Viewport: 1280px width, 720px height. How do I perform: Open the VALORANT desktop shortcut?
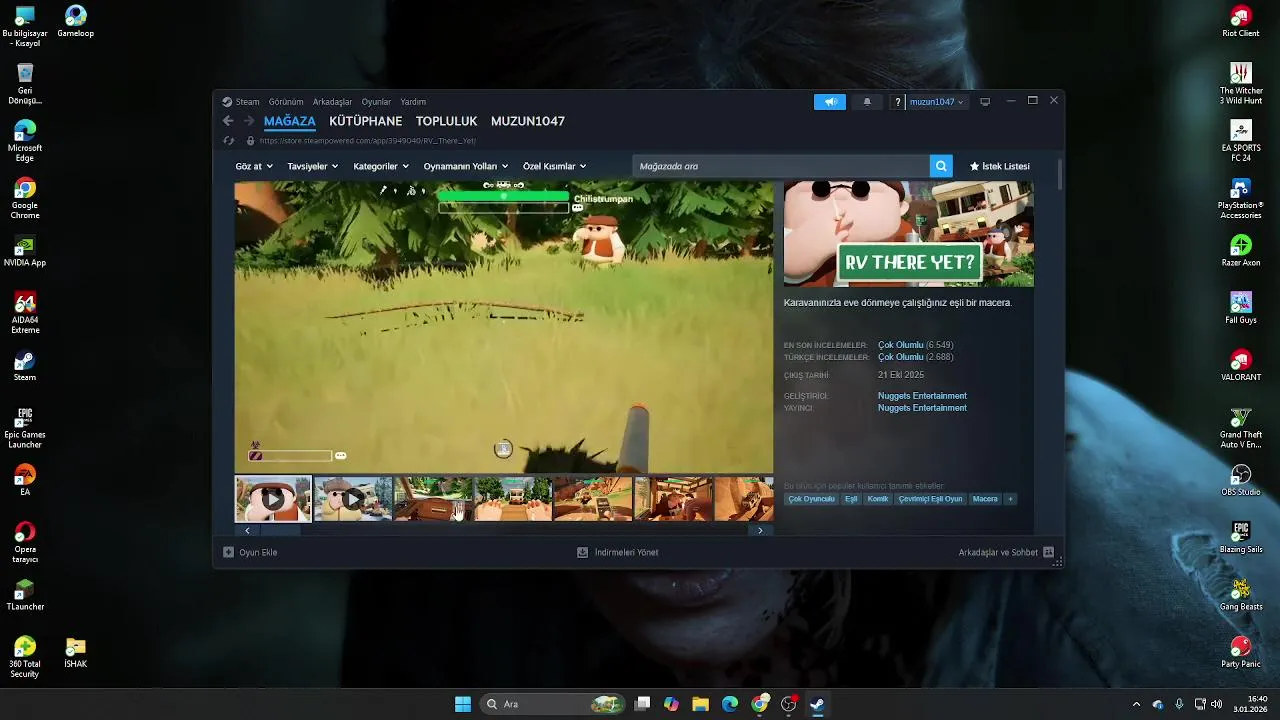(x=1241, y=365)
